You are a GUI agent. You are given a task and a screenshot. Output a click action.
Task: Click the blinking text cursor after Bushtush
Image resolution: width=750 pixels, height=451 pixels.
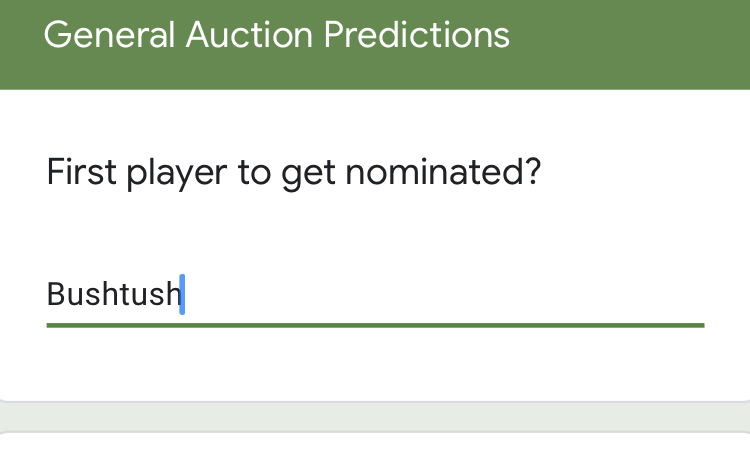point(182,295)
